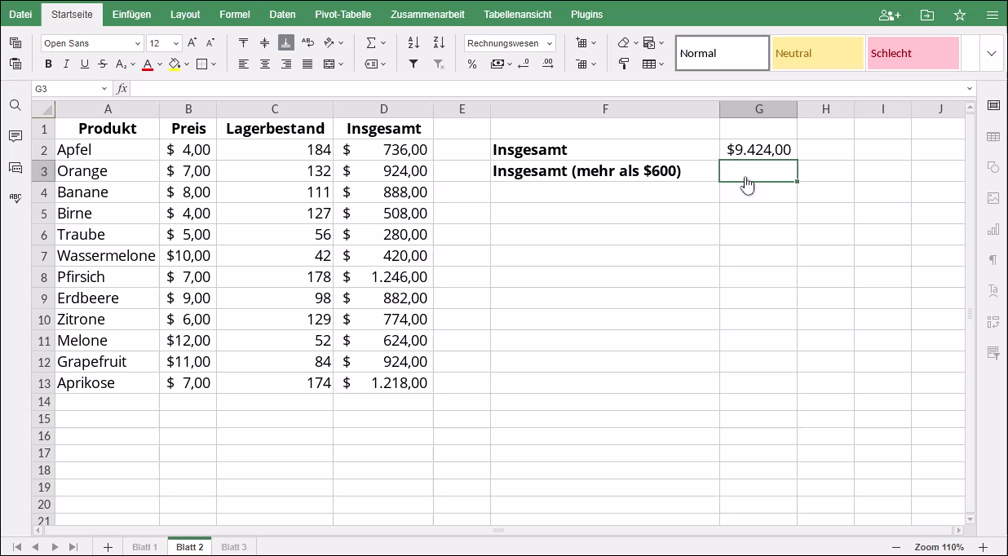Open the Einfügen tab
This screenshot has height=556, width=1008.
point(132,15)
